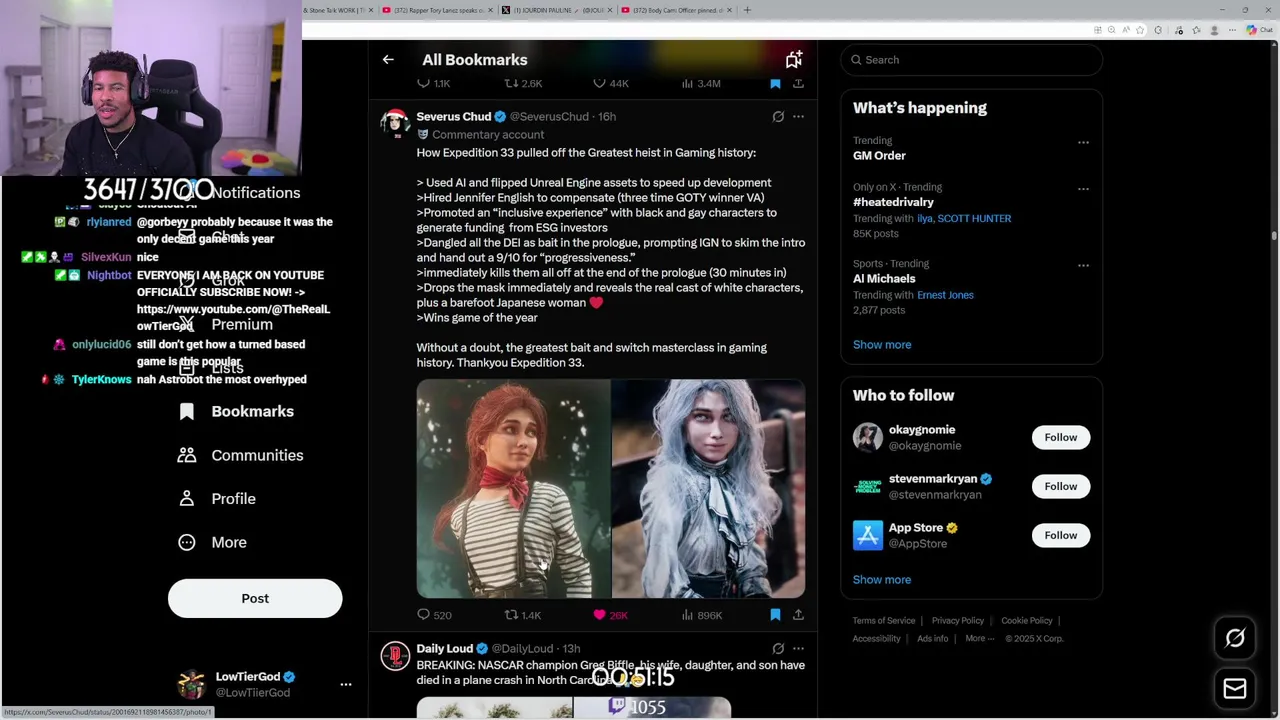Open the Privacy Policy footer link
1280x720 pixels.
(958, 621)
